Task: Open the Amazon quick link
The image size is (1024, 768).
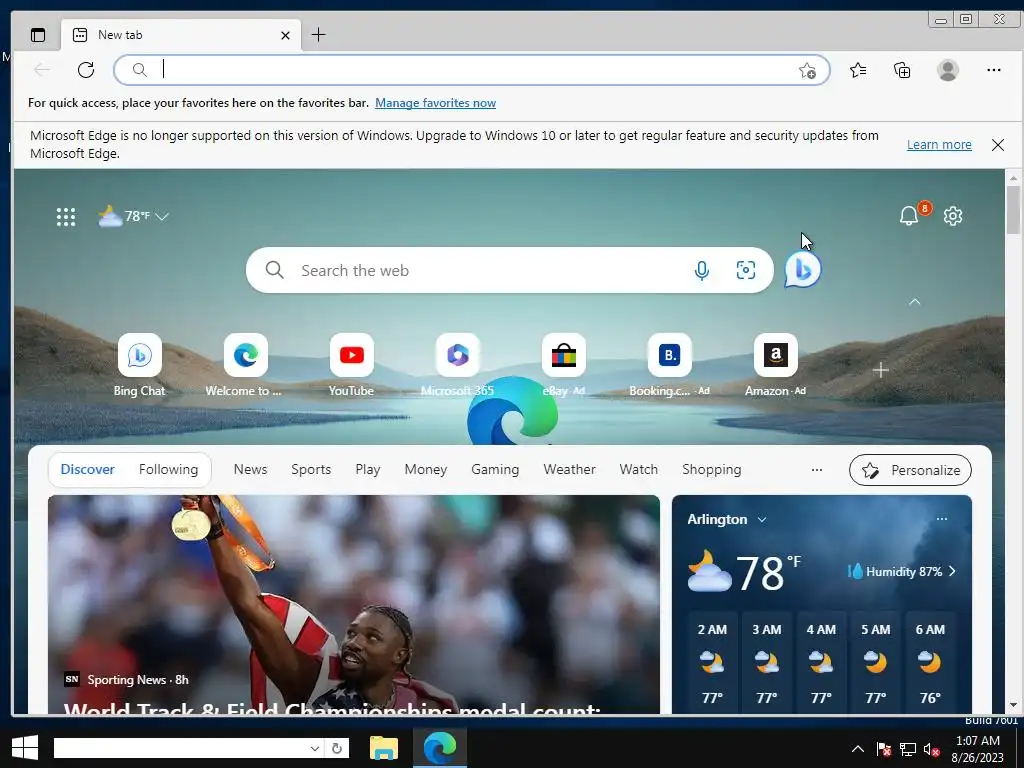Action: [776, 366]
